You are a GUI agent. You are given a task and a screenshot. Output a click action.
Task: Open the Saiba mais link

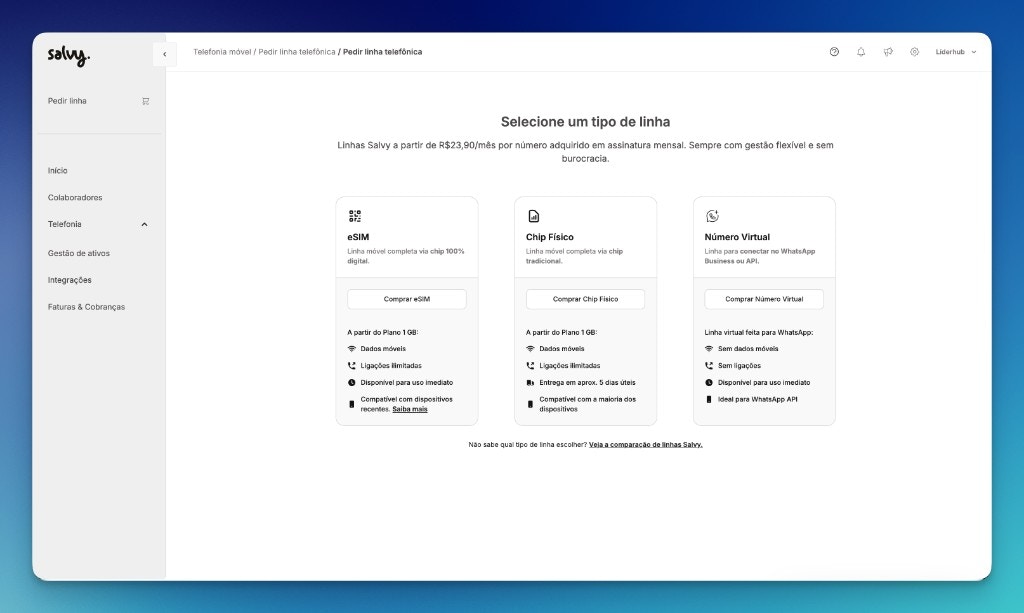click(x=409, y=407)
